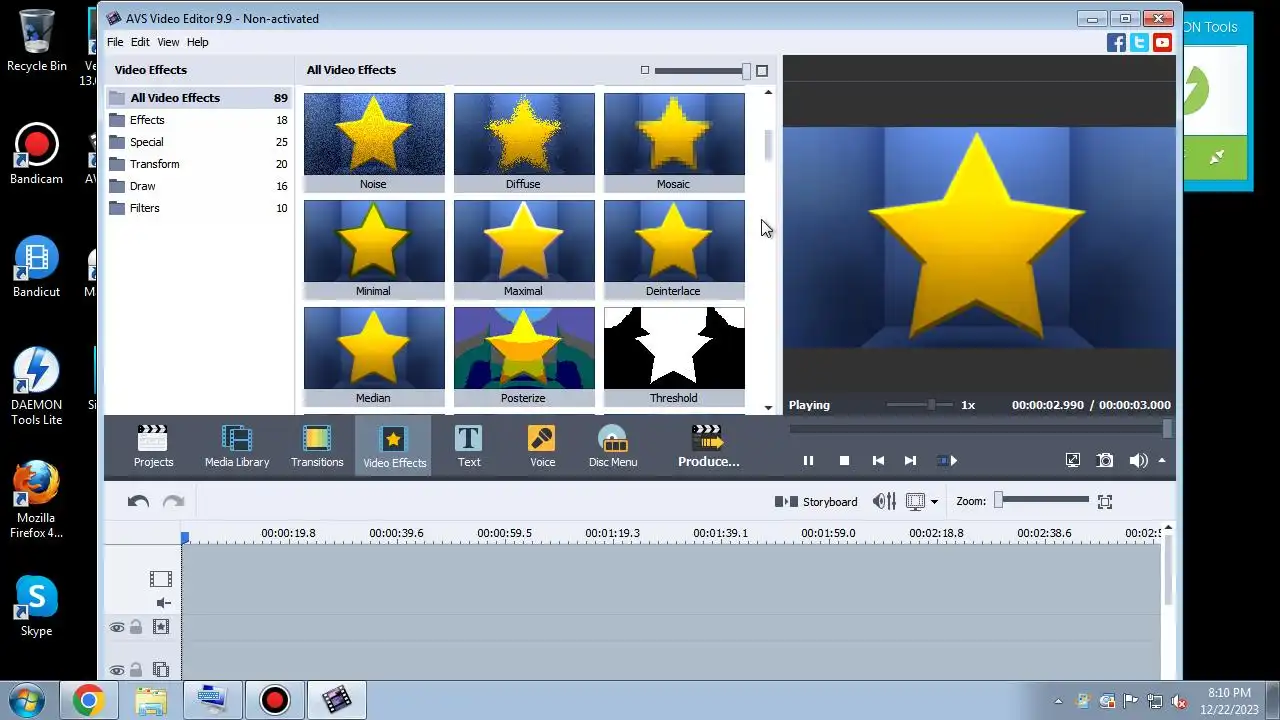1280x720 pixels.
Task: Fit timeline zoom to window
Action: pos(1105,502)
